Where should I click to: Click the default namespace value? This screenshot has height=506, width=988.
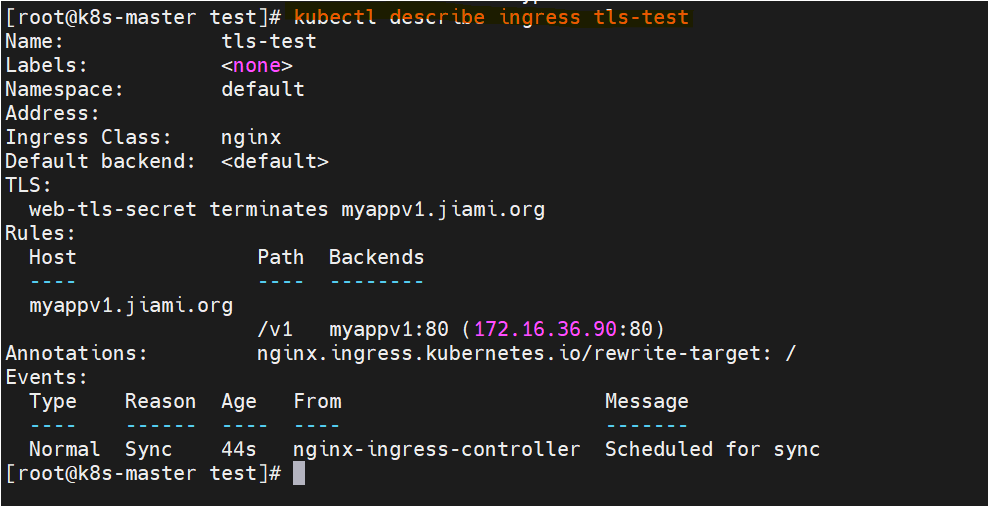pos(263,89)
